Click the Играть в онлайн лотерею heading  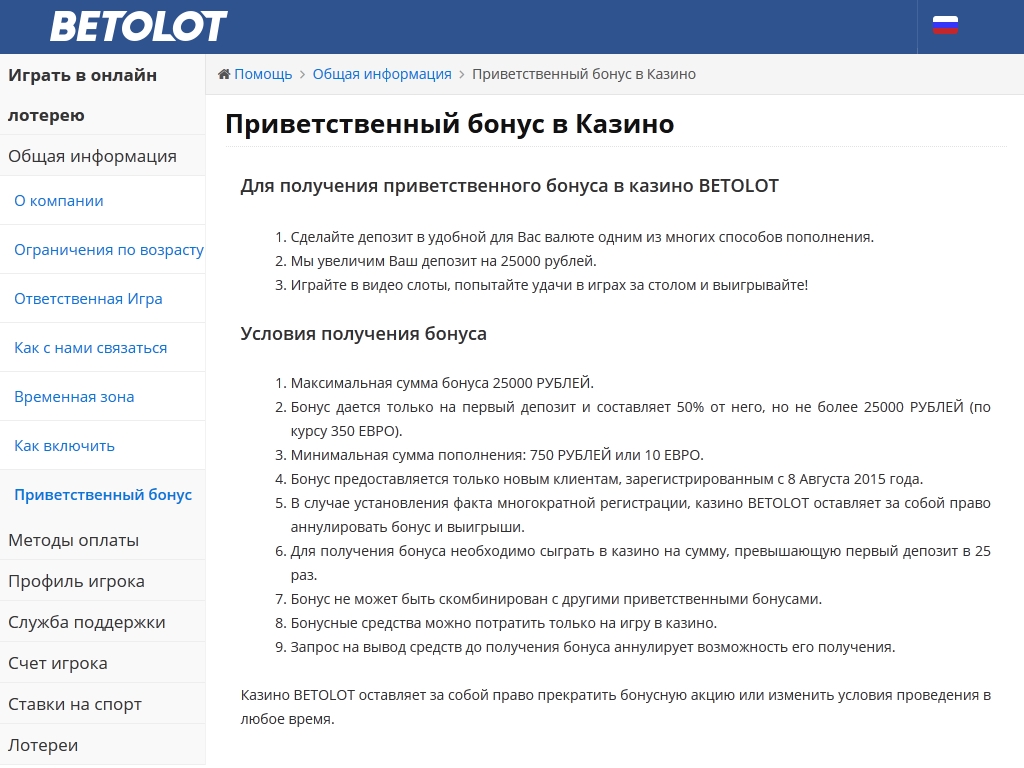coord(82,95)
